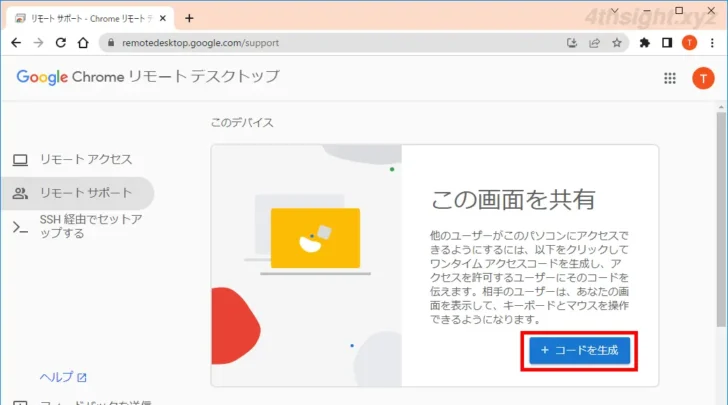Screen dimensions: 728x405
Task: Open SSH 経由でセットアップする in sidebar
Action: click(x=77, y=226)
